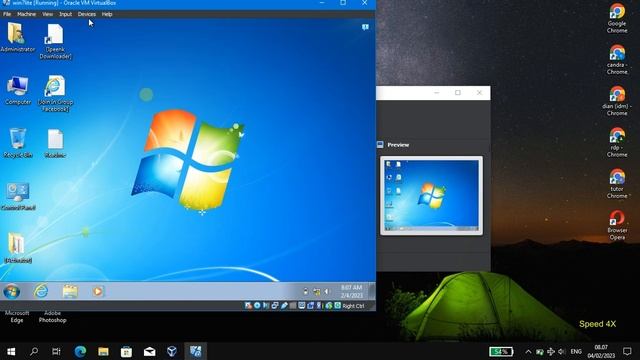Select the rdp - Chrome desktop shortcut
Image resolution: width=640 pixels, height=360 pixels.
(x=617, y=143)
